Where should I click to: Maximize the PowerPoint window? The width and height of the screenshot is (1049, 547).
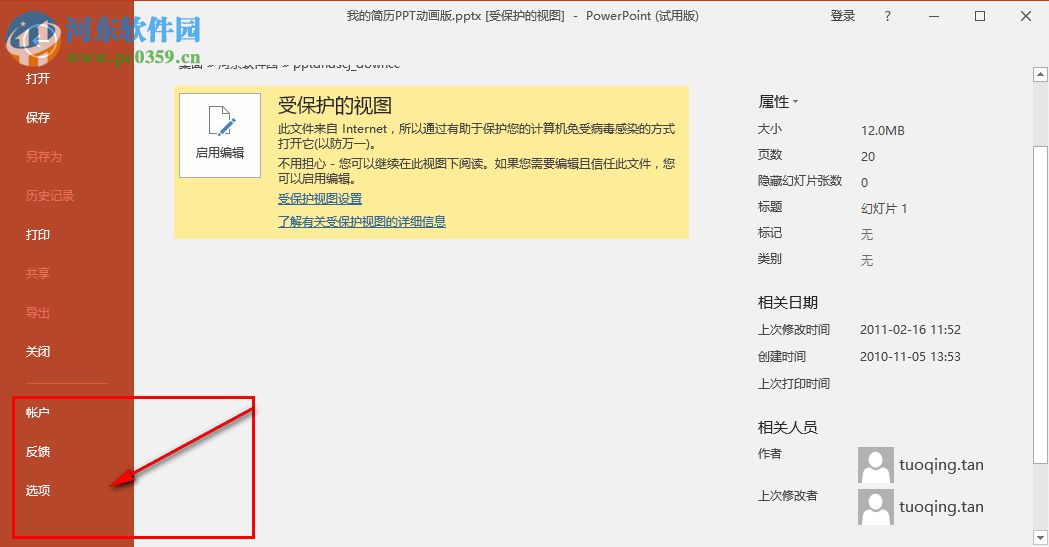(979, 16)
